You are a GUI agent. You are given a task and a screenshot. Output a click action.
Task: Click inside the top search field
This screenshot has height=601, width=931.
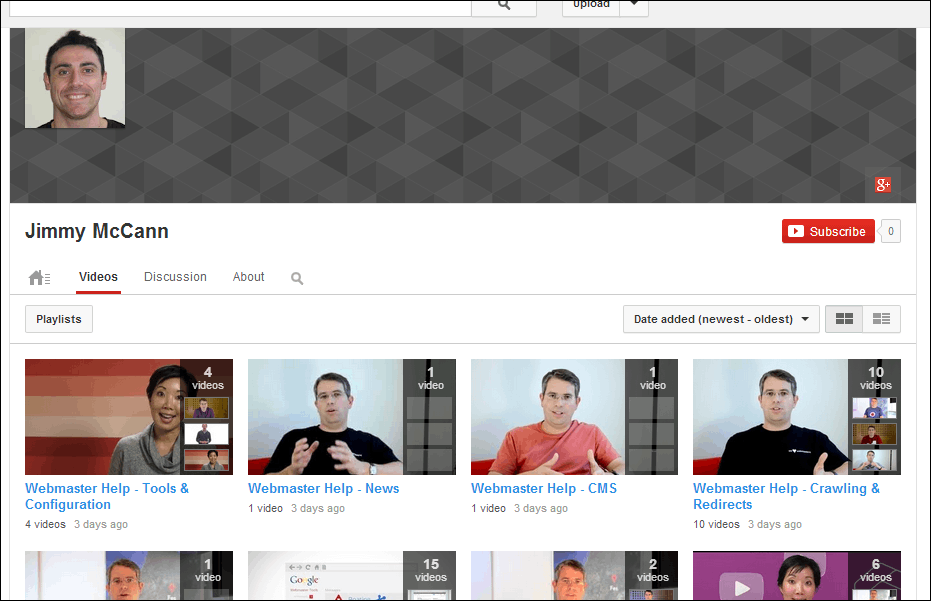coord(240,7)
